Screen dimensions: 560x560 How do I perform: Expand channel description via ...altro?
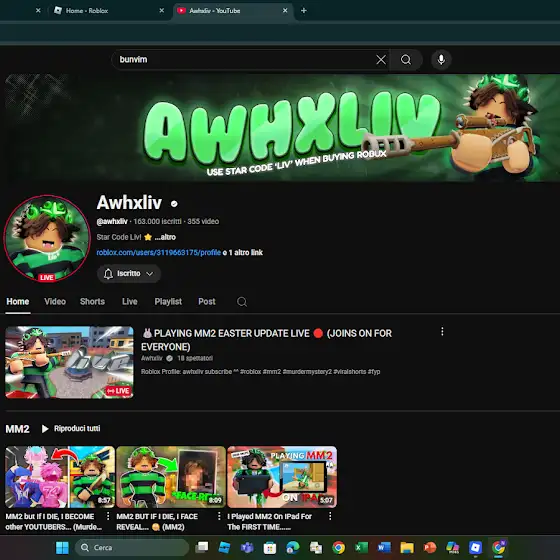165,237
